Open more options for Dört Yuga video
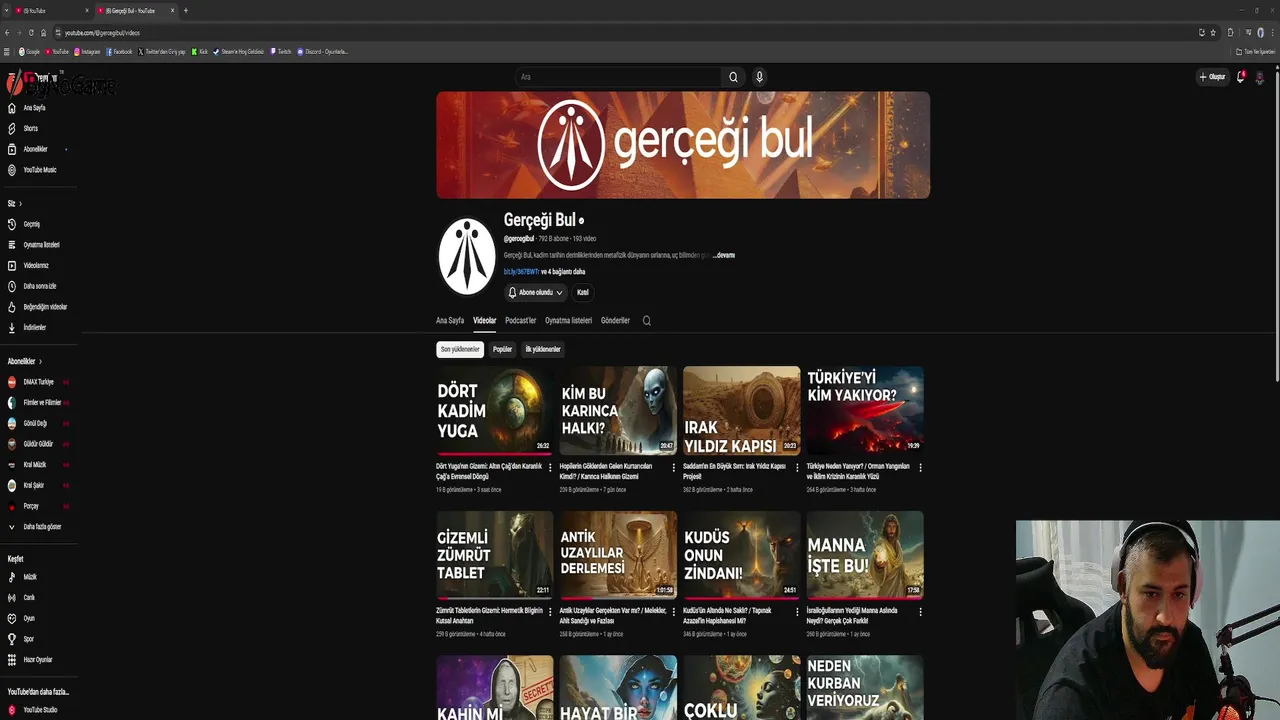The image size is (1280, 720). 549,467
